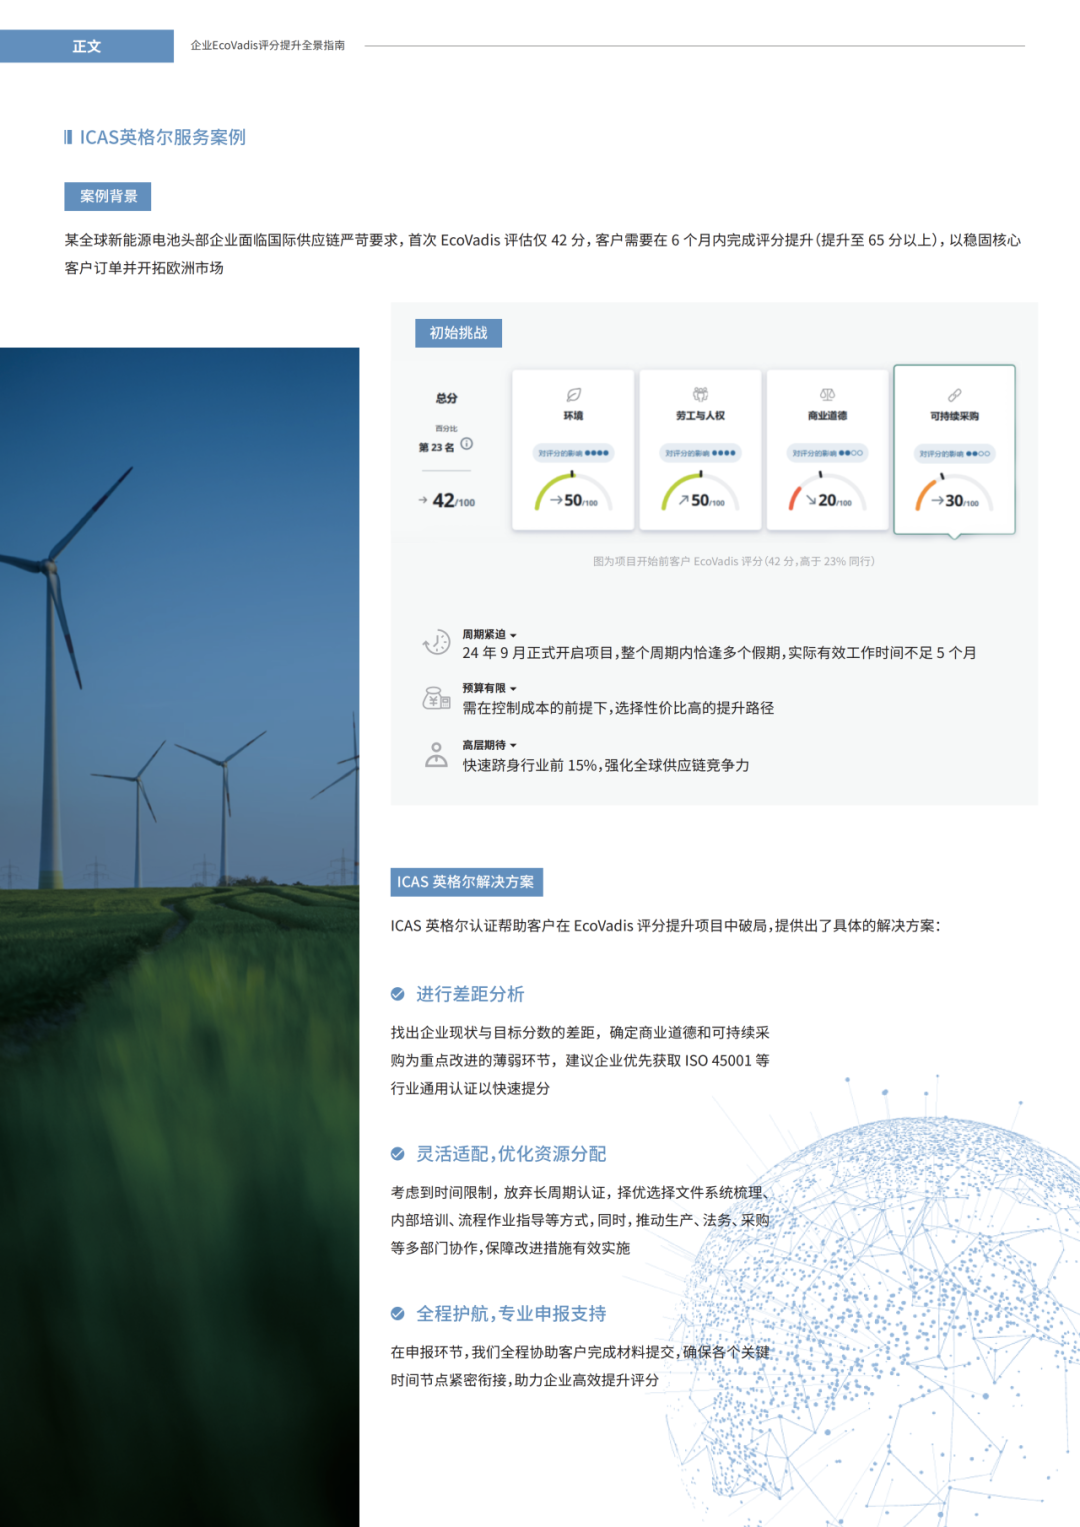Click the info icon next to 第 23 名
The image size is (1080, 1527).
[x=467, y=444]
